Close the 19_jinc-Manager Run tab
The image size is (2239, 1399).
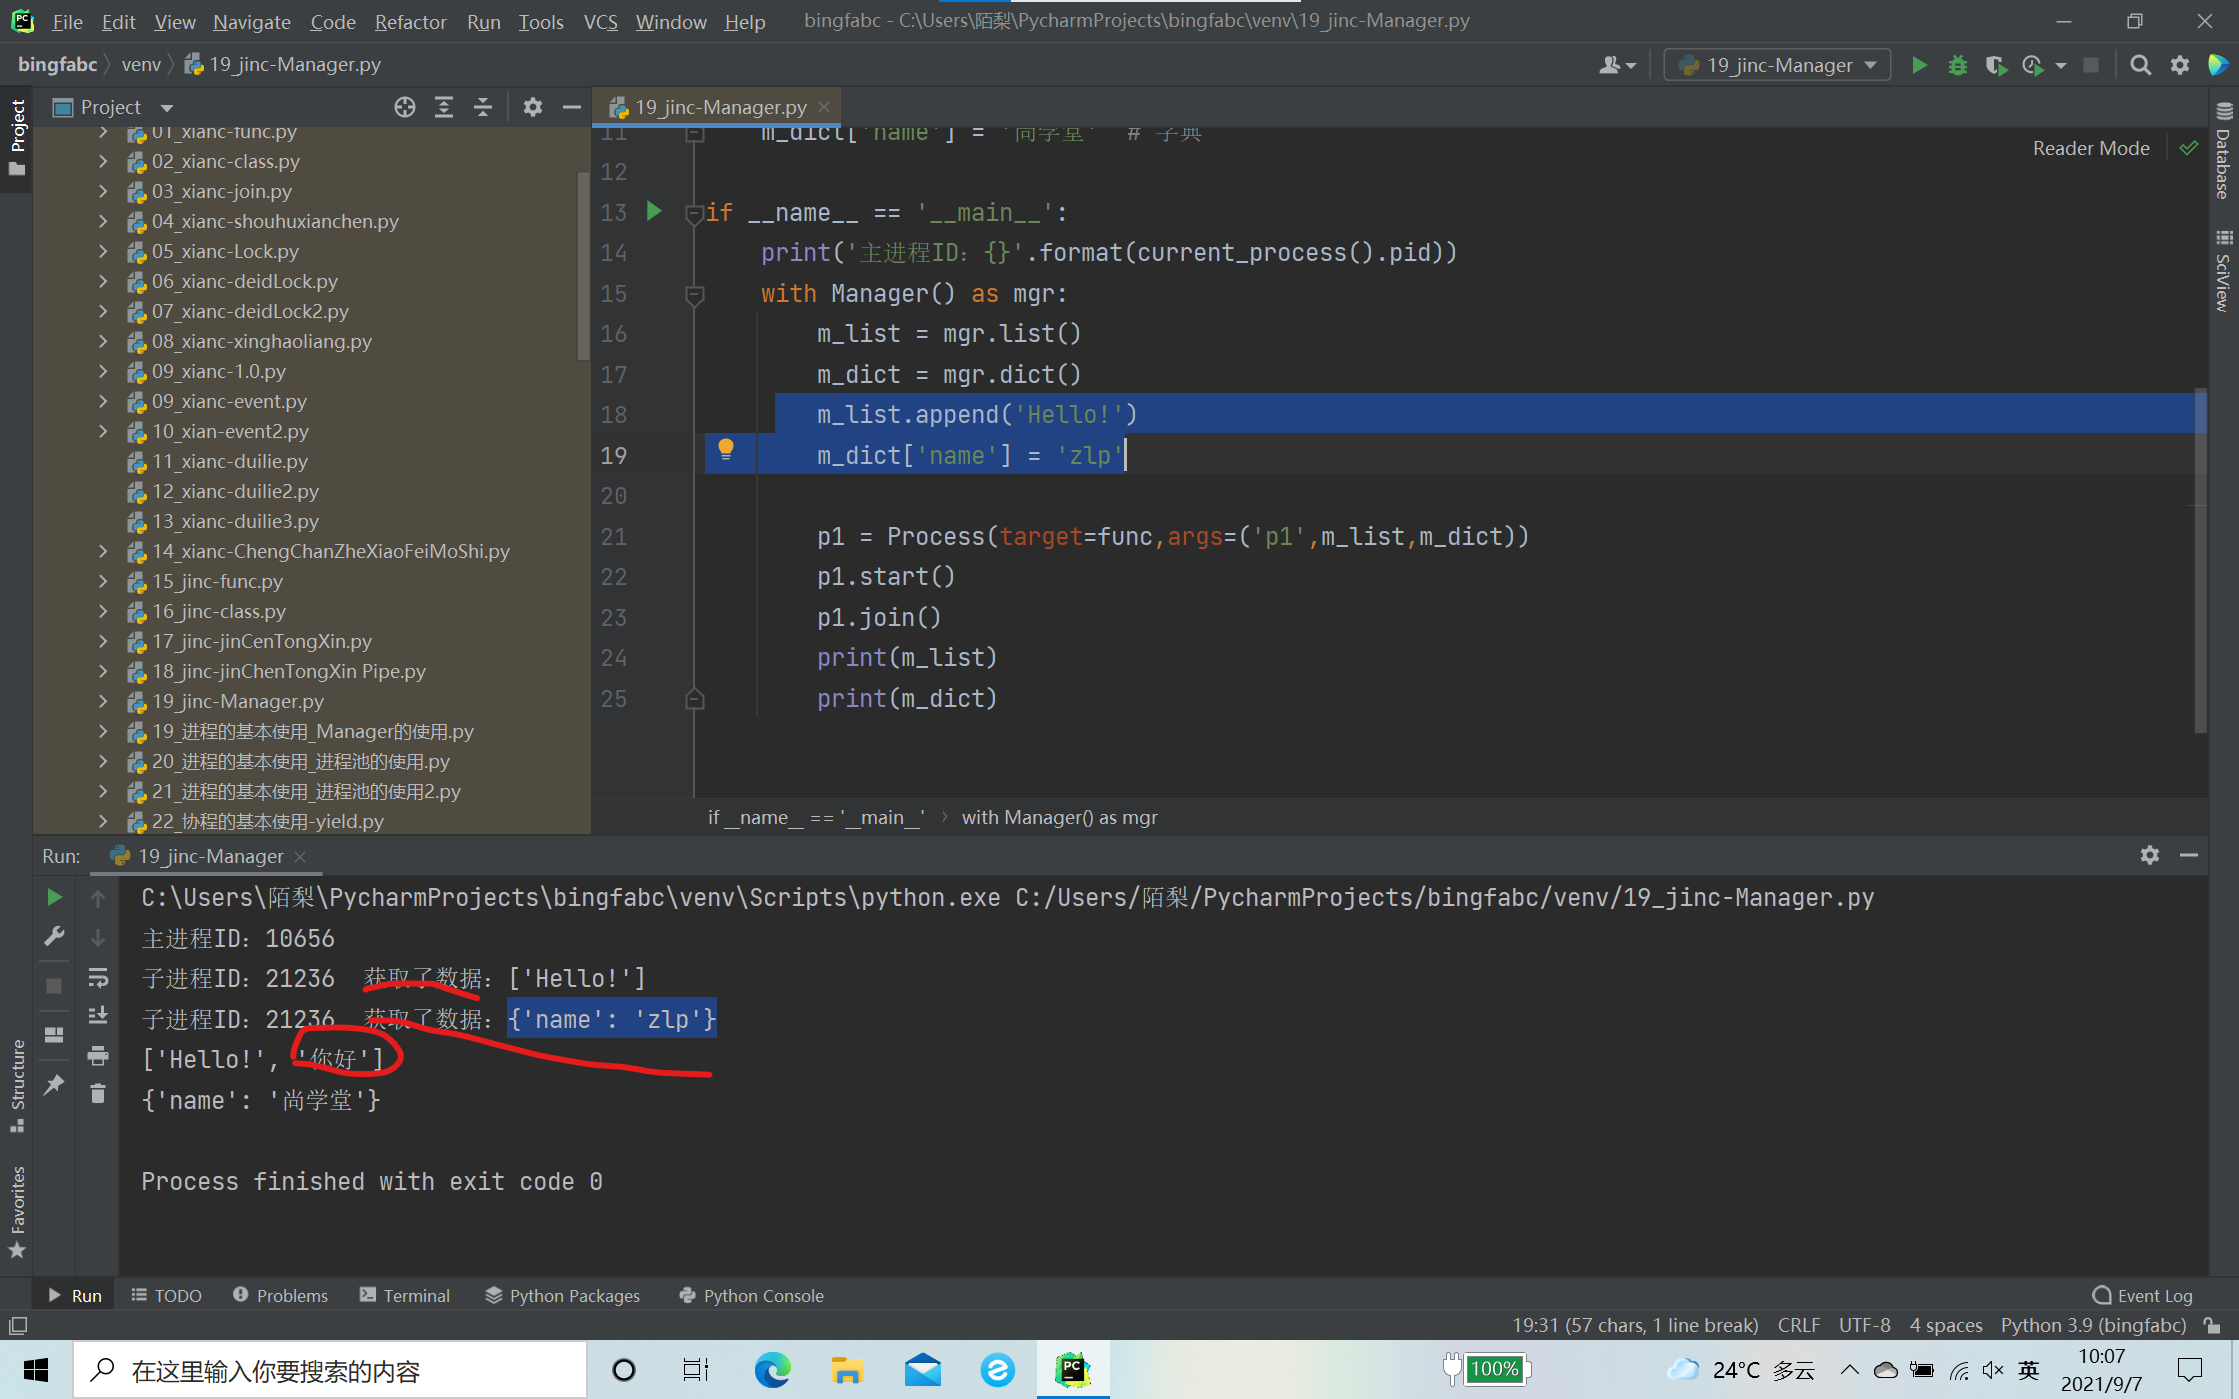[x=300, y=856]
